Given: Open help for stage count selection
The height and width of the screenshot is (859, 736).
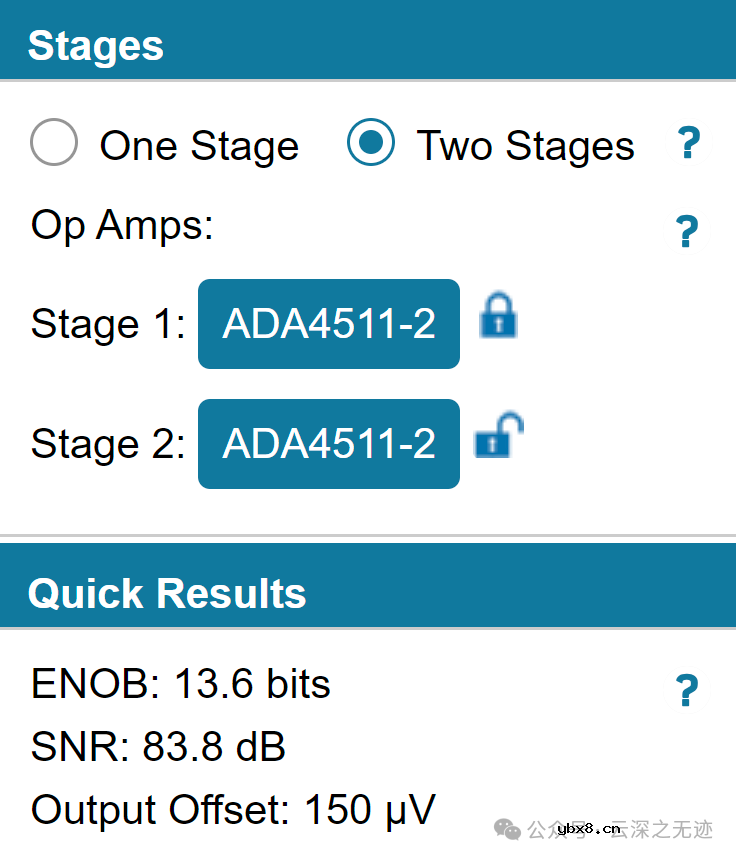Looking at the screenshot, I should tap(688, 144).
